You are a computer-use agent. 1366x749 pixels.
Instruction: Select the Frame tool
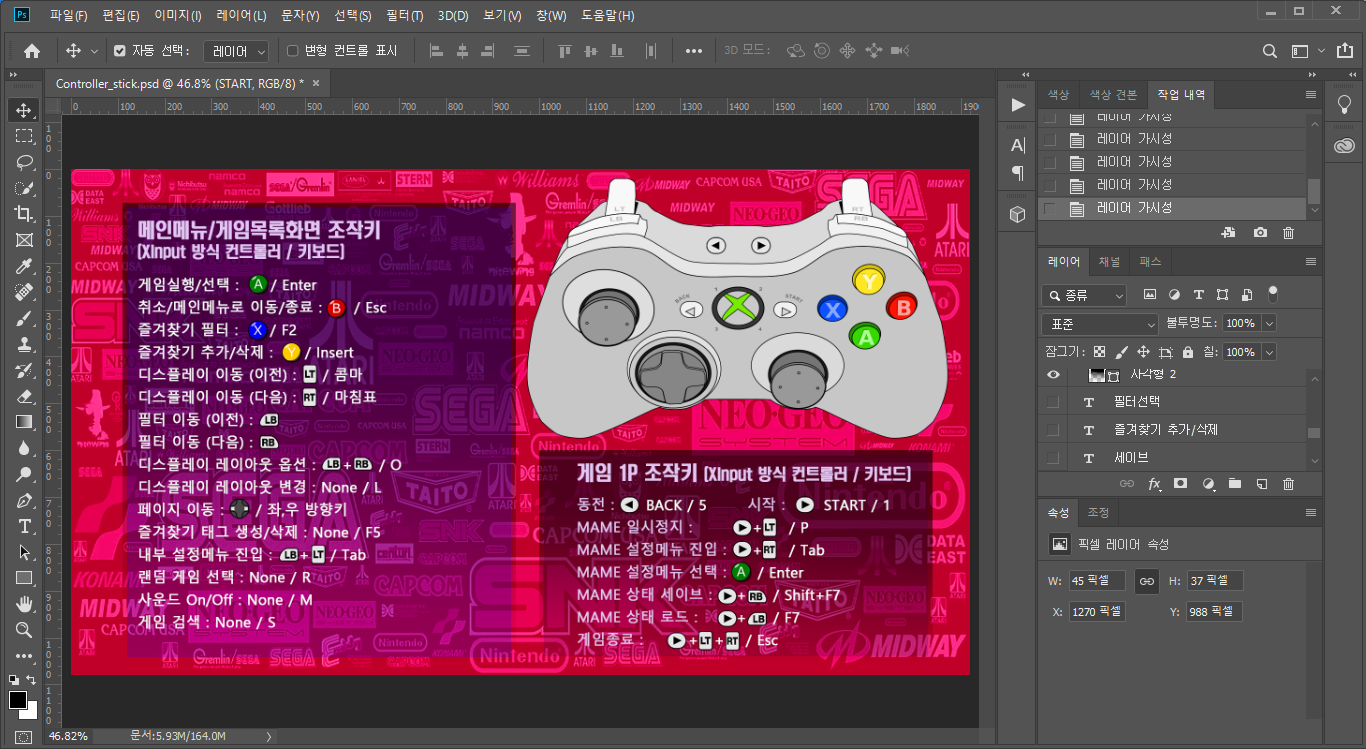pos(23,240)
